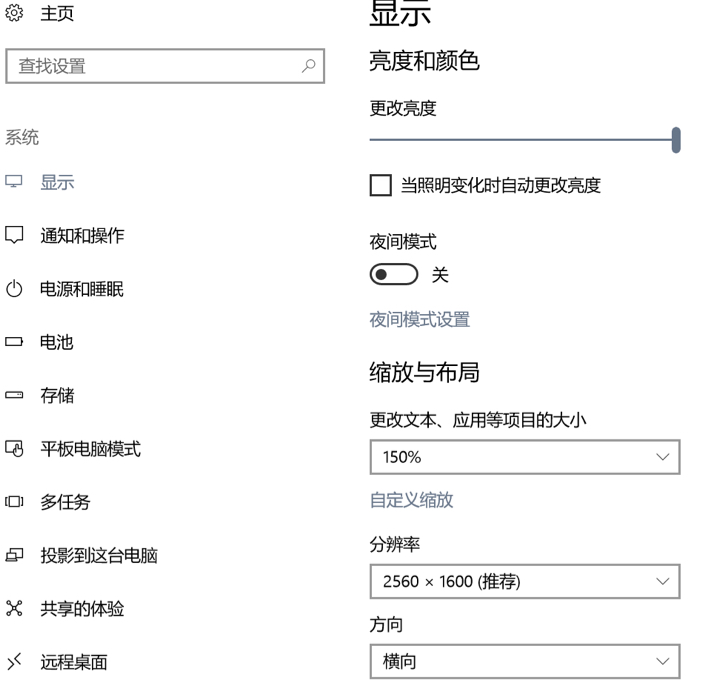Click the Tablet mode icon

coord(14,449)
